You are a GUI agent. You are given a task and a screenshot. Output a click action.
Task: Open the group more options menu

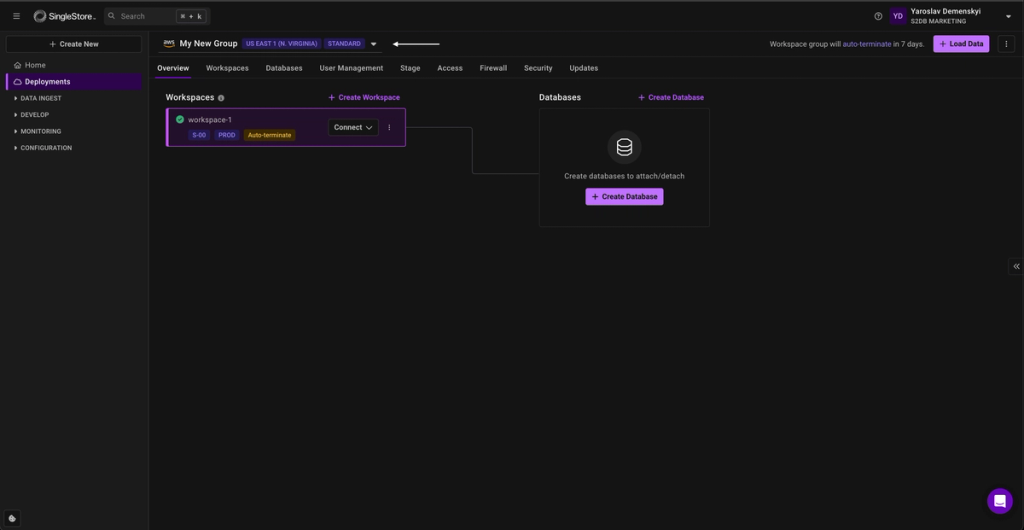pyautogui.click(x=1006, y=44)
